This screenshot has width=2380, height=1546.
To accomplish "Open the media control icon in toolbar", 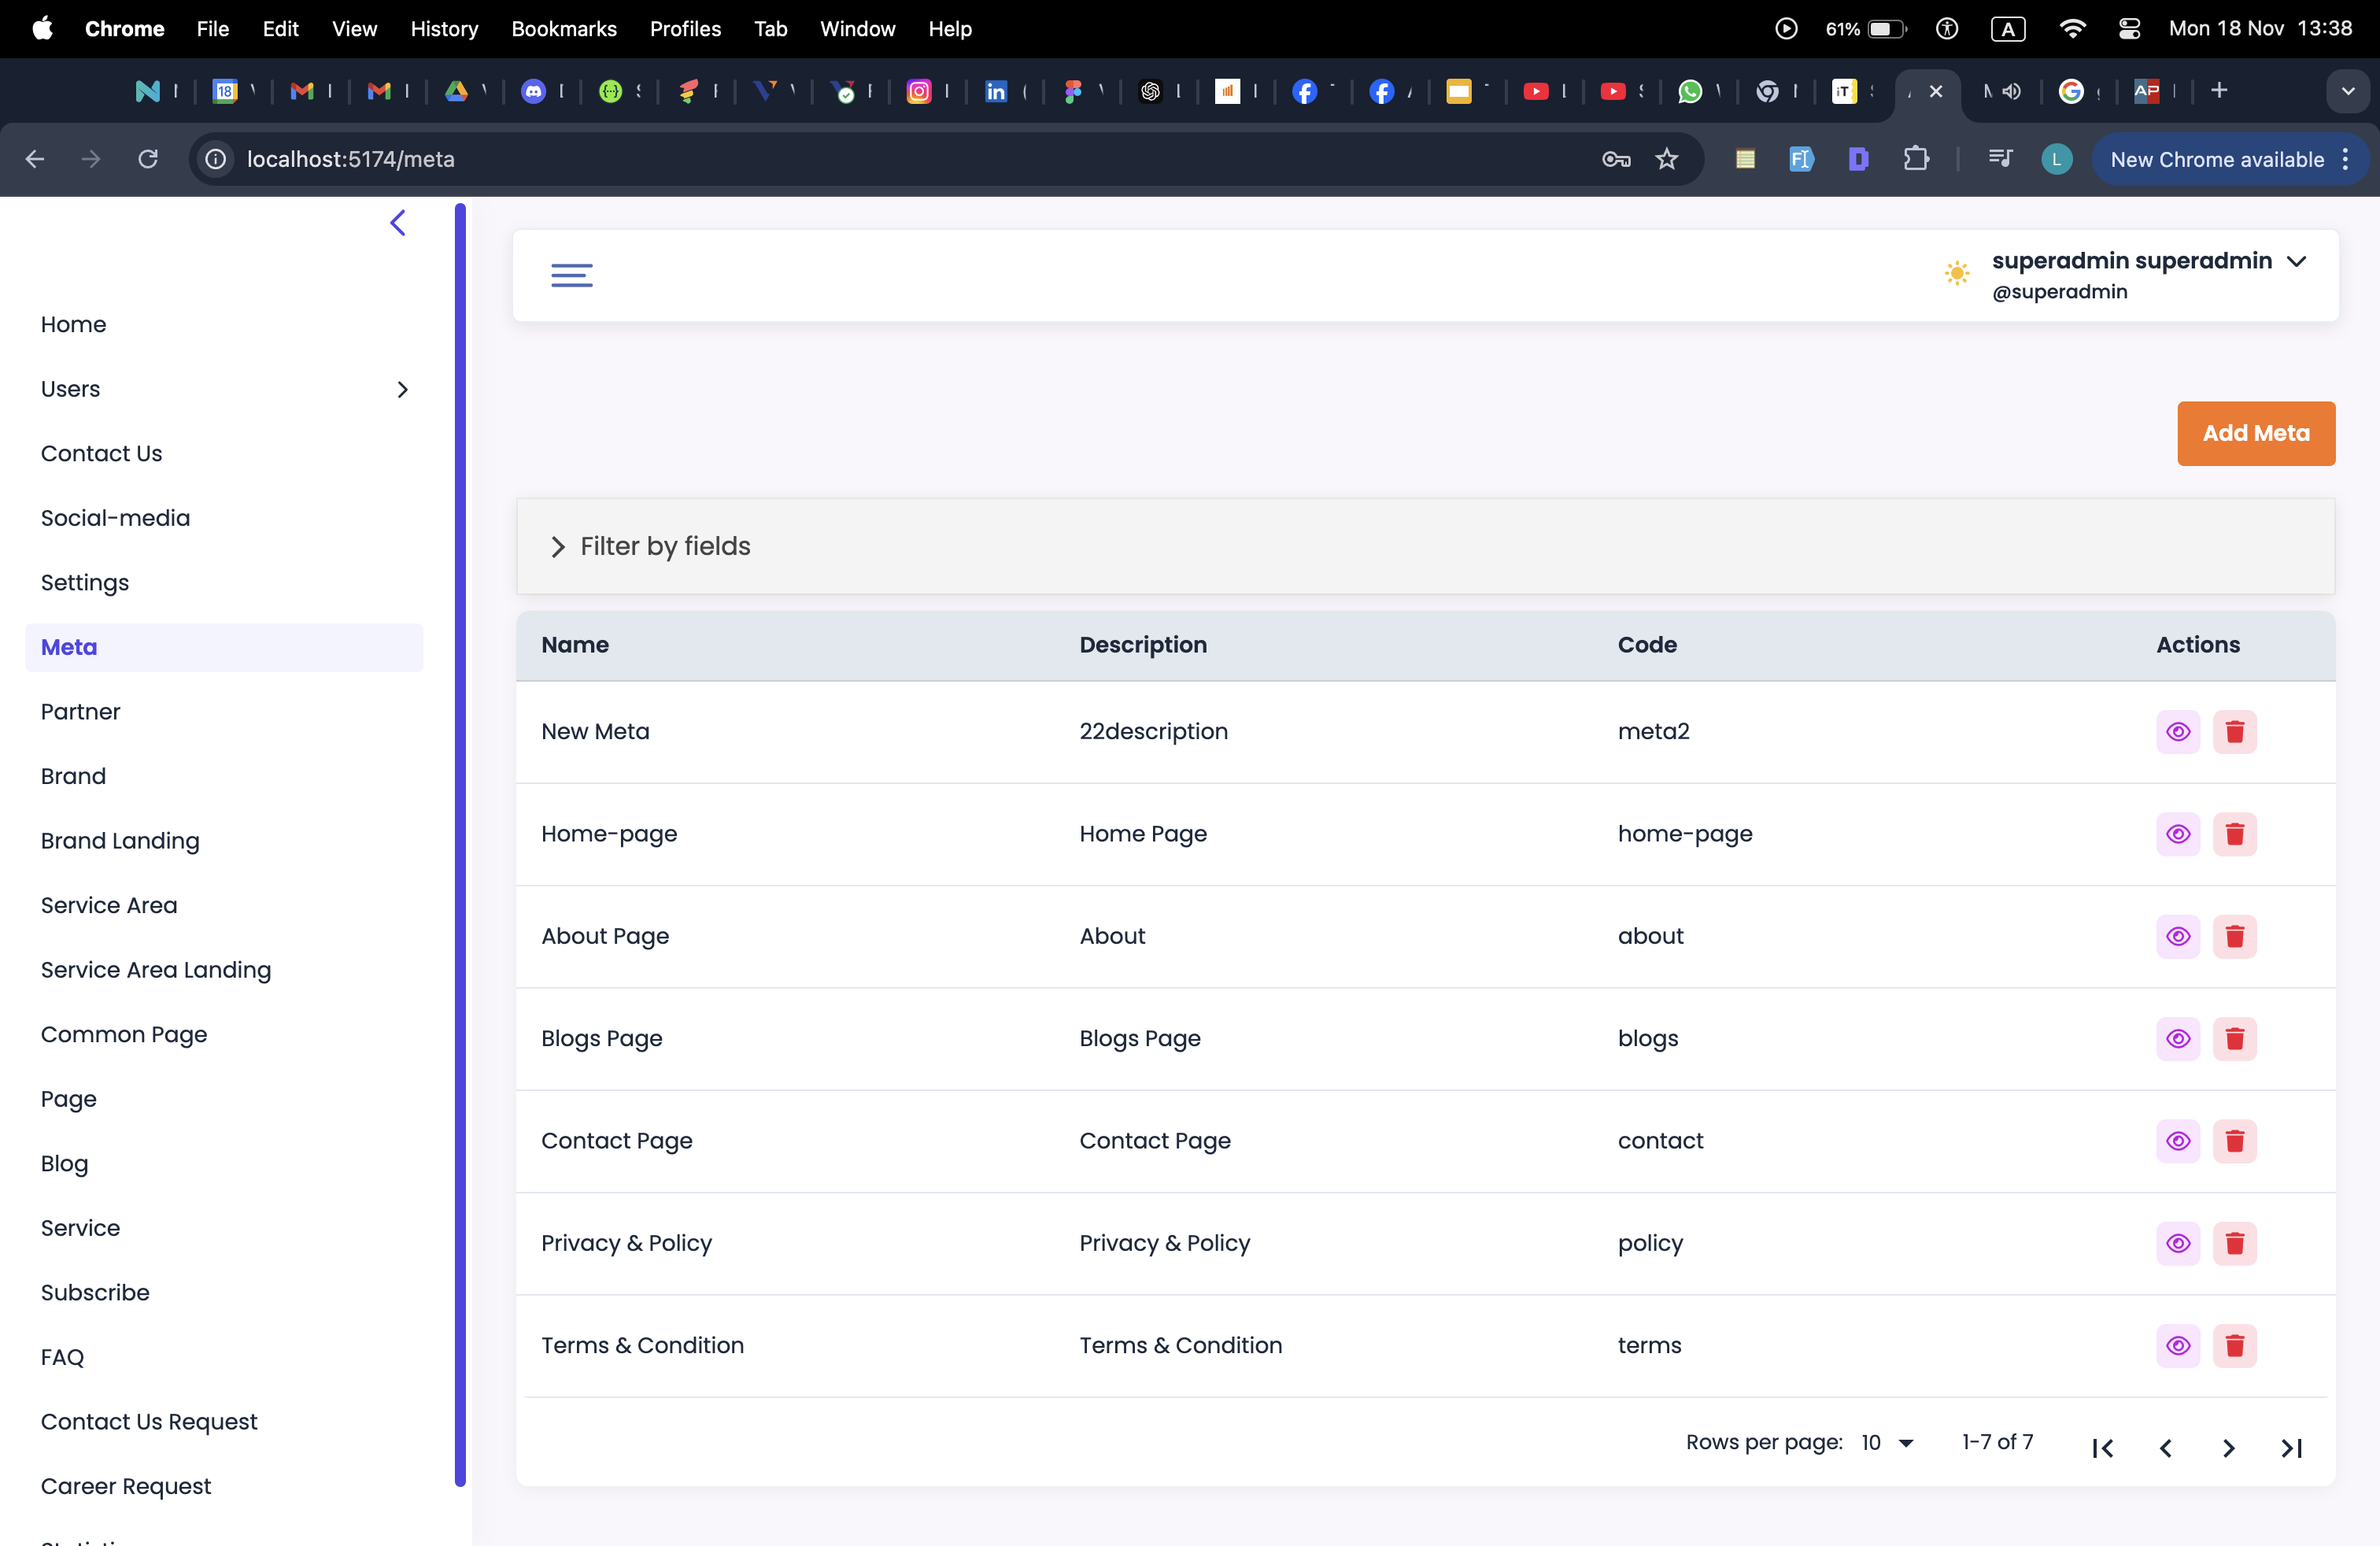I will click(x=2000, y=159).
